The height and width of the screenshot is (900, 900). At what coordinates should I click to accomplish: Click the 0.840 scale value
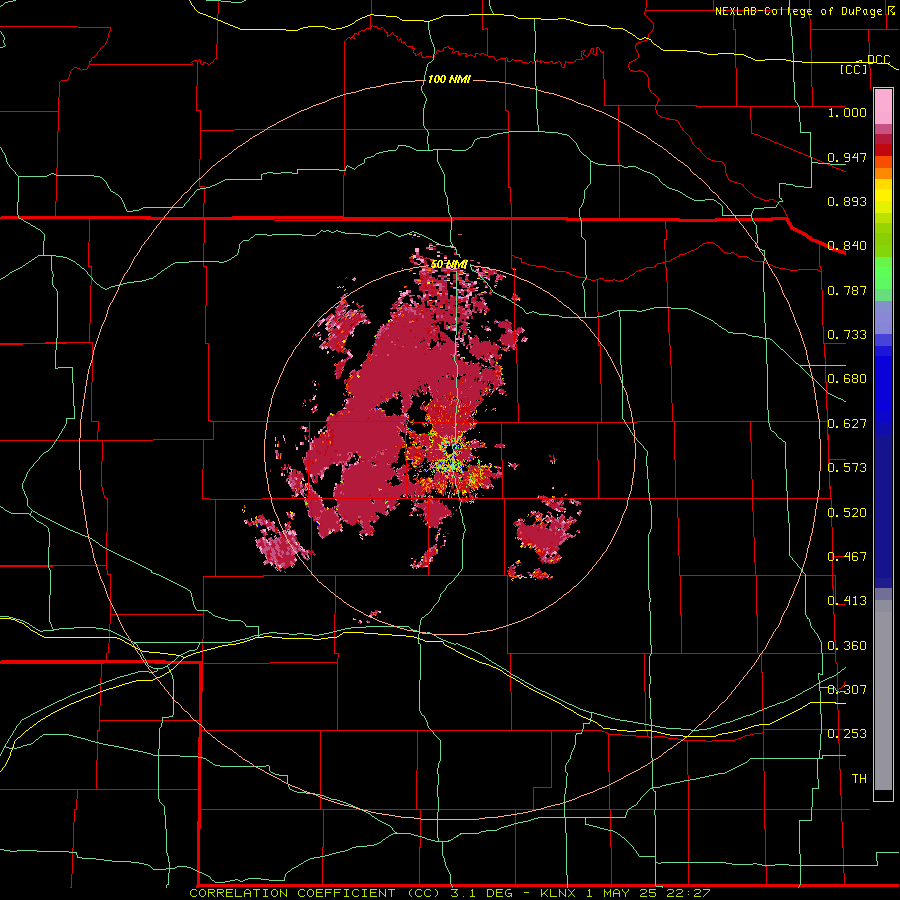pos(847,246)
